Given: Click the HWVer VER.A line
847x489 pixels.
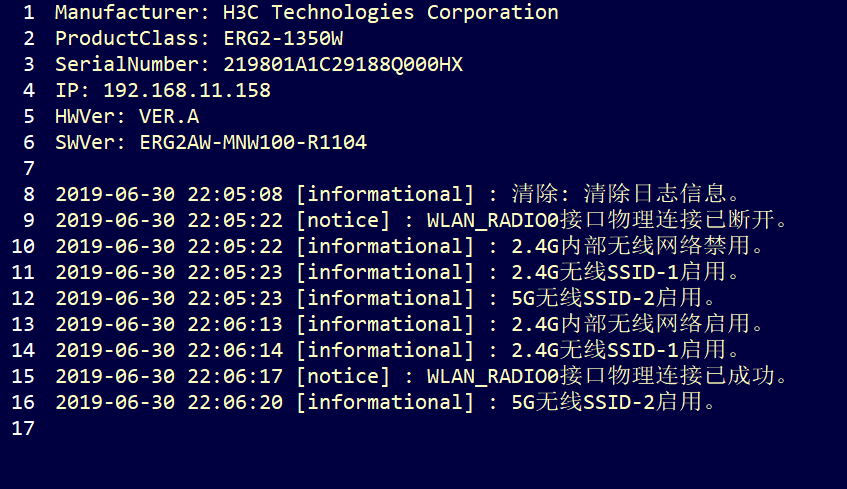Looking at the screenshot, I should coord(127,117).
